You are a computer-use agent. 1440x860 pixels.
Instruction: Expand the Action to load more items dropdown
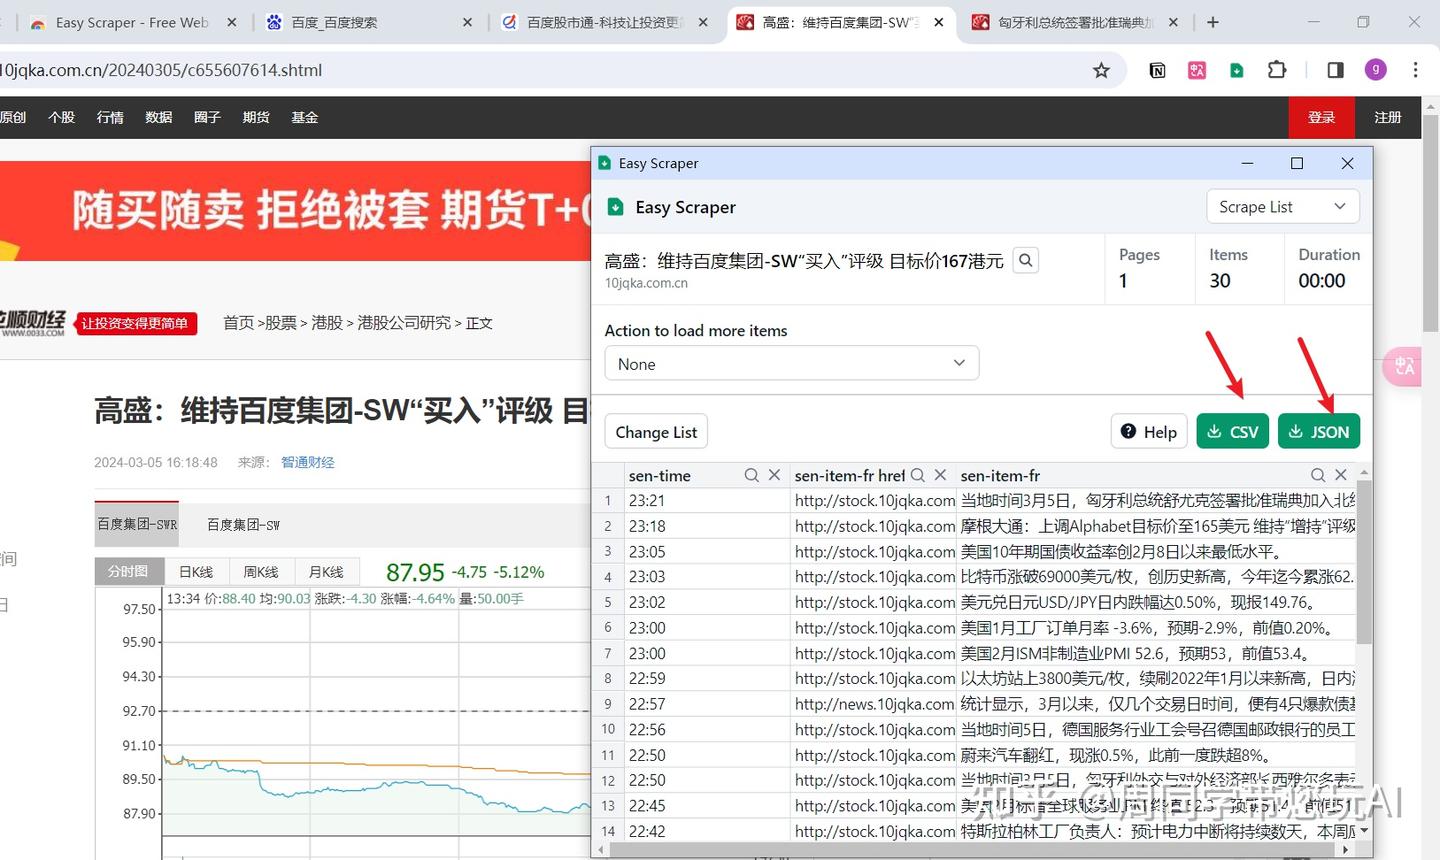[x=791, y=363]
